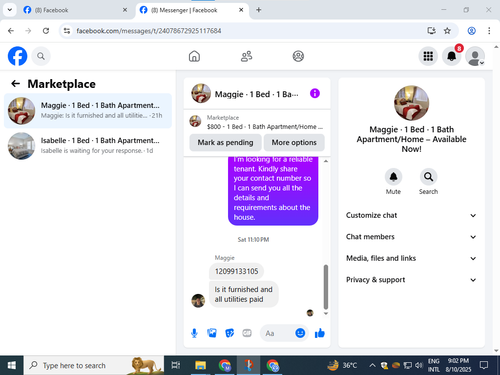Open the volume control in system tray
This screenshot has height=375, width=500.
coord(419,365)
